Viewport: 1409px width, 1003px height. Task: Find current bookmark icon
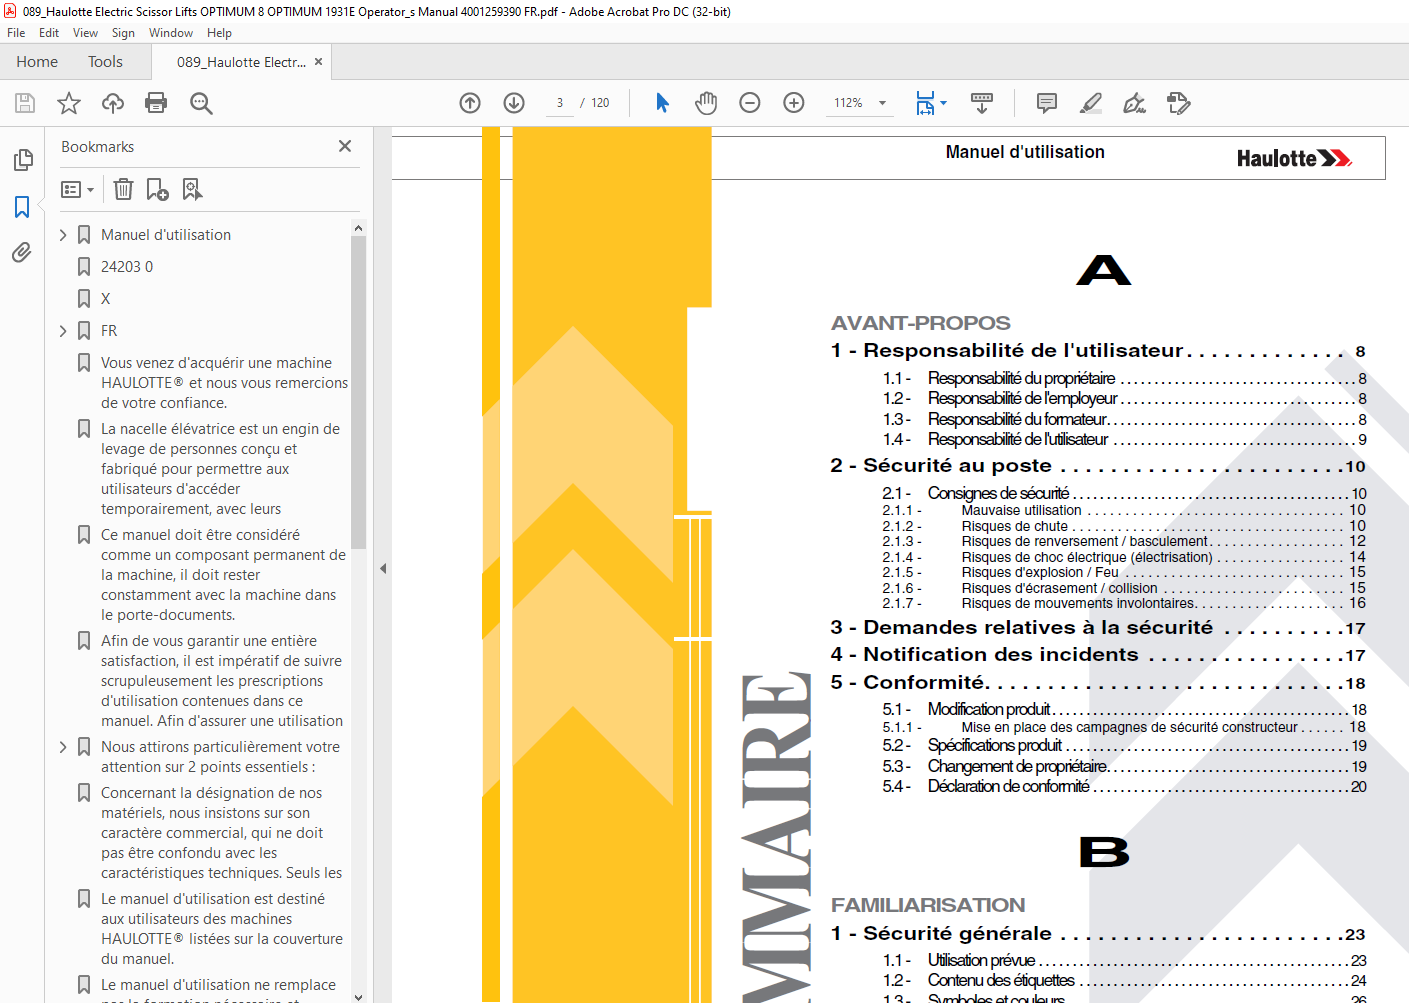coord(192,189)
